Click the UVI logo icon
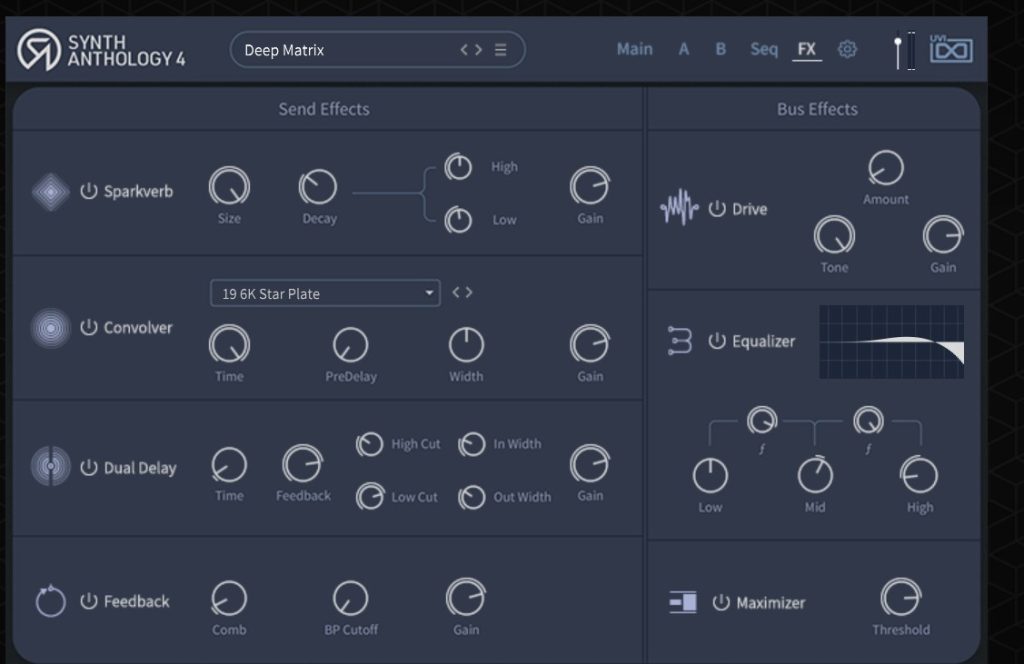This screenshot has width=1024, height=664. (x=951, y=49)
